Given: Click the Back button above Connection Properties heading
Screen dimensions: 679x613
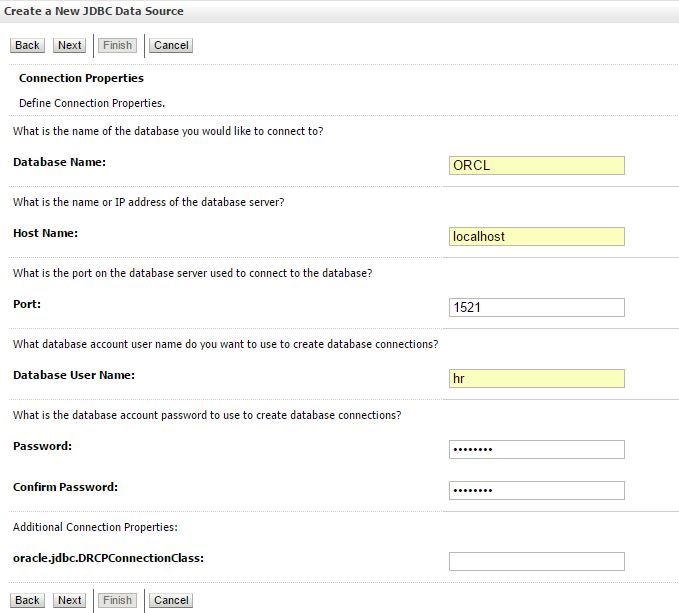Looking at the screenshot, I should tap(27, 45).
